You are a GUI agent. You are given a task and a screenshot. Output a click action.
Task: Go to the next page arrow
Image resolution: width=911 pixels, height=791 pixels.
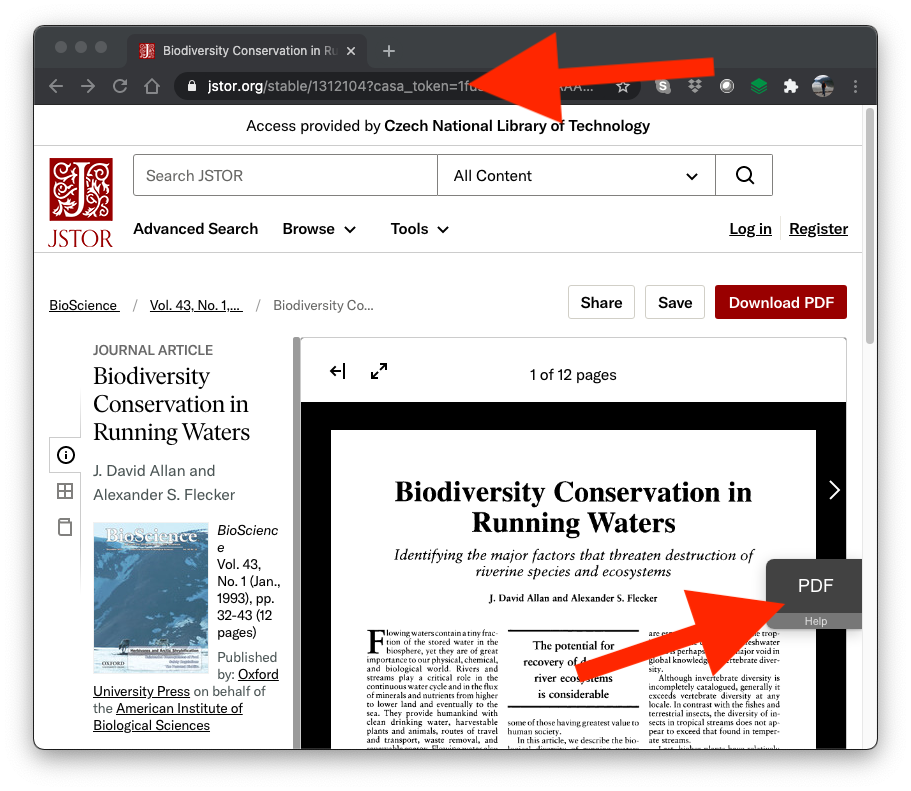tap(834, 490)
